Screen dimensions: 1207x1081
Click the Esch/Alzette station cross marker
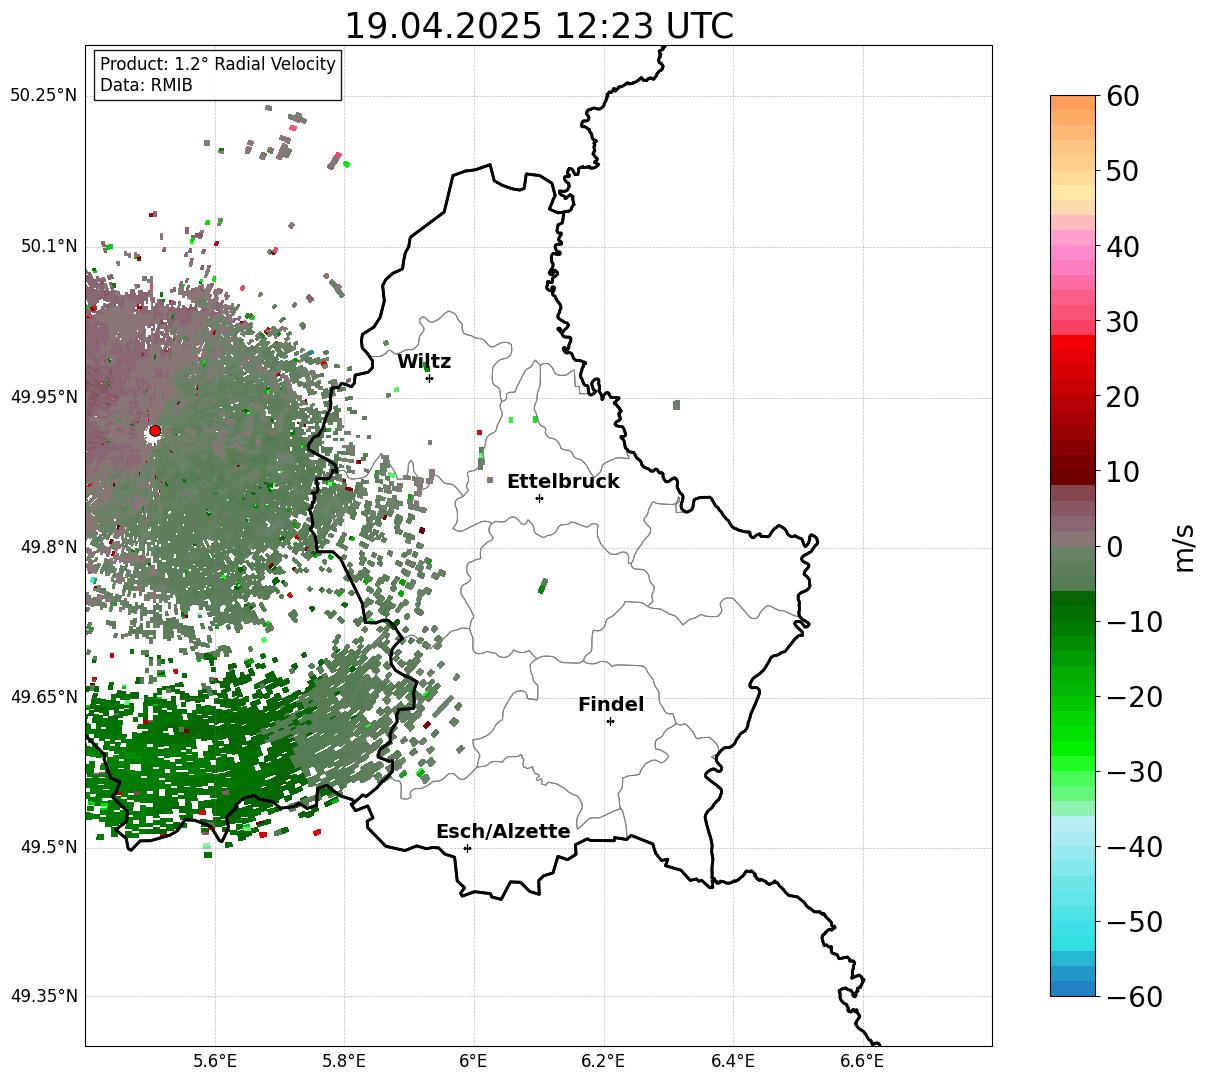[467, 848]
